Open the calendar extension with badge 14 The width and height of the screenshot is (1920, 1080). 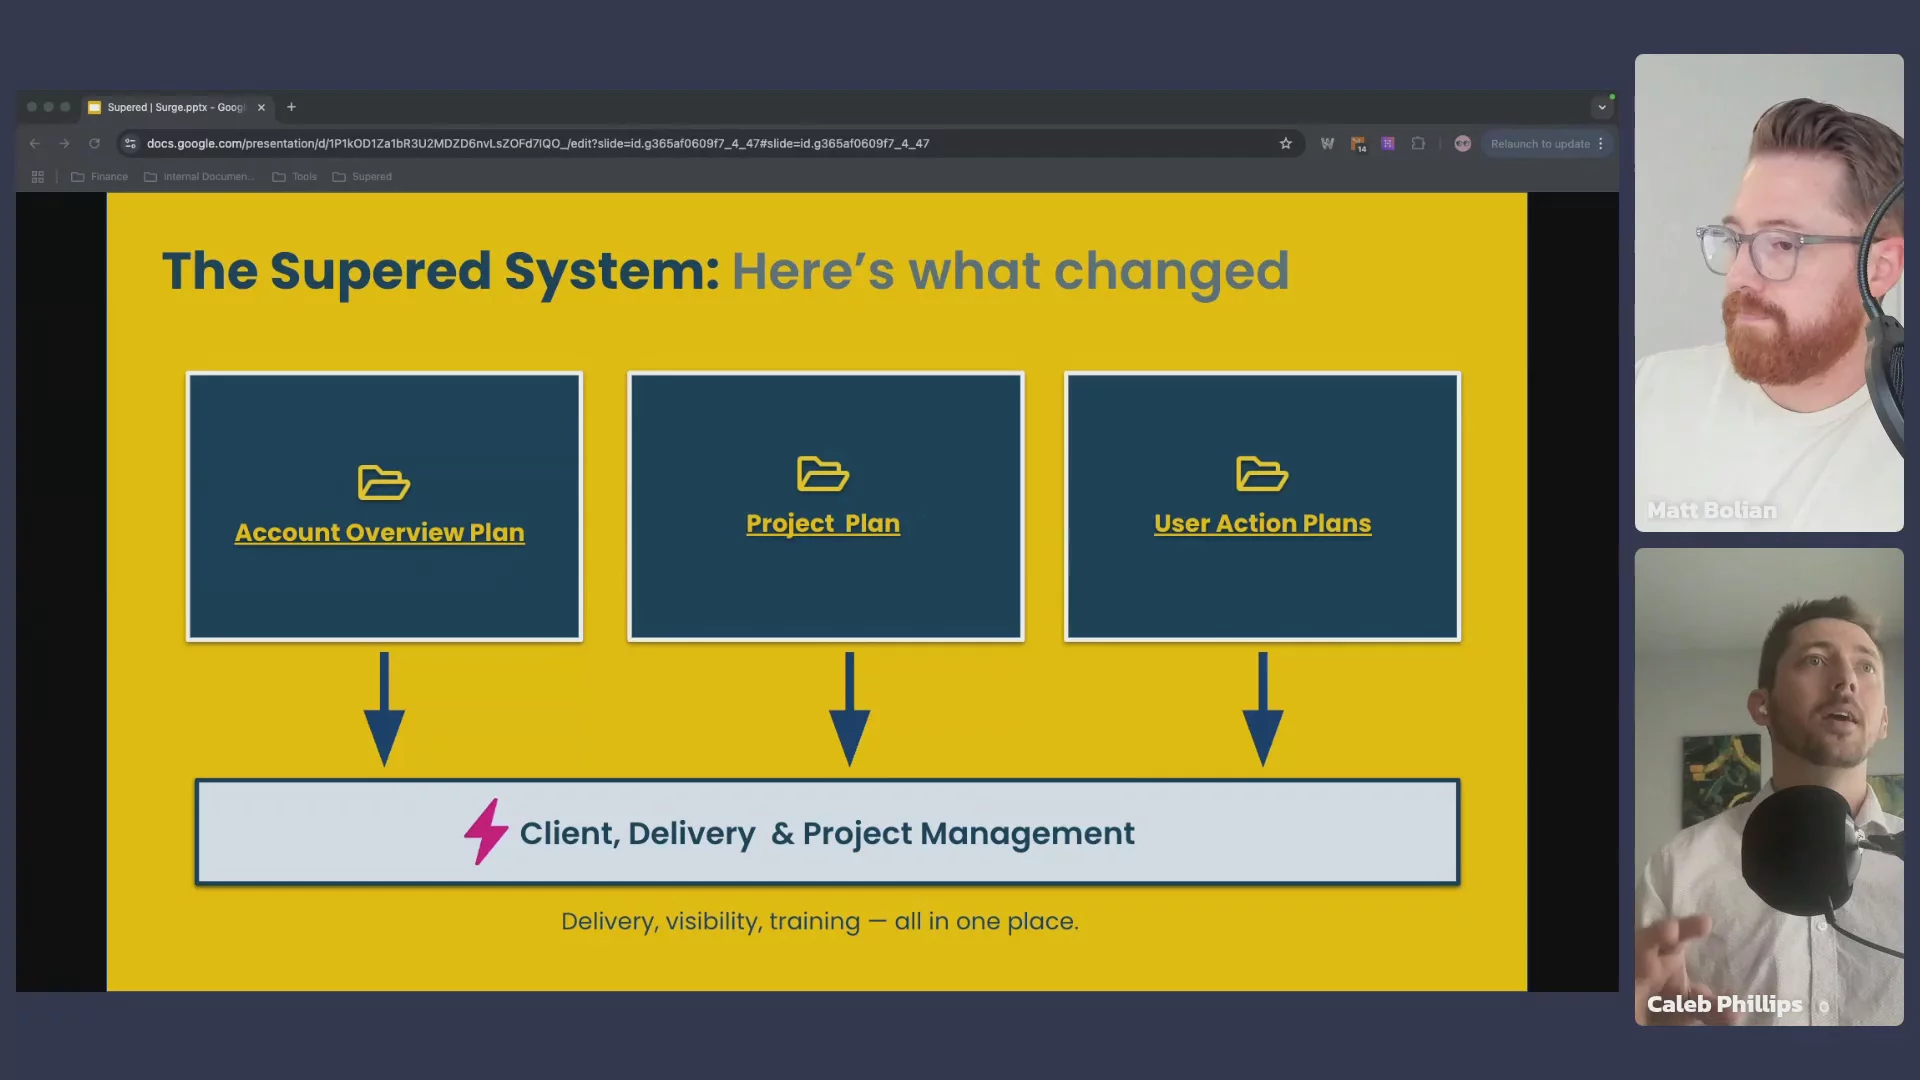point(1358,144)
